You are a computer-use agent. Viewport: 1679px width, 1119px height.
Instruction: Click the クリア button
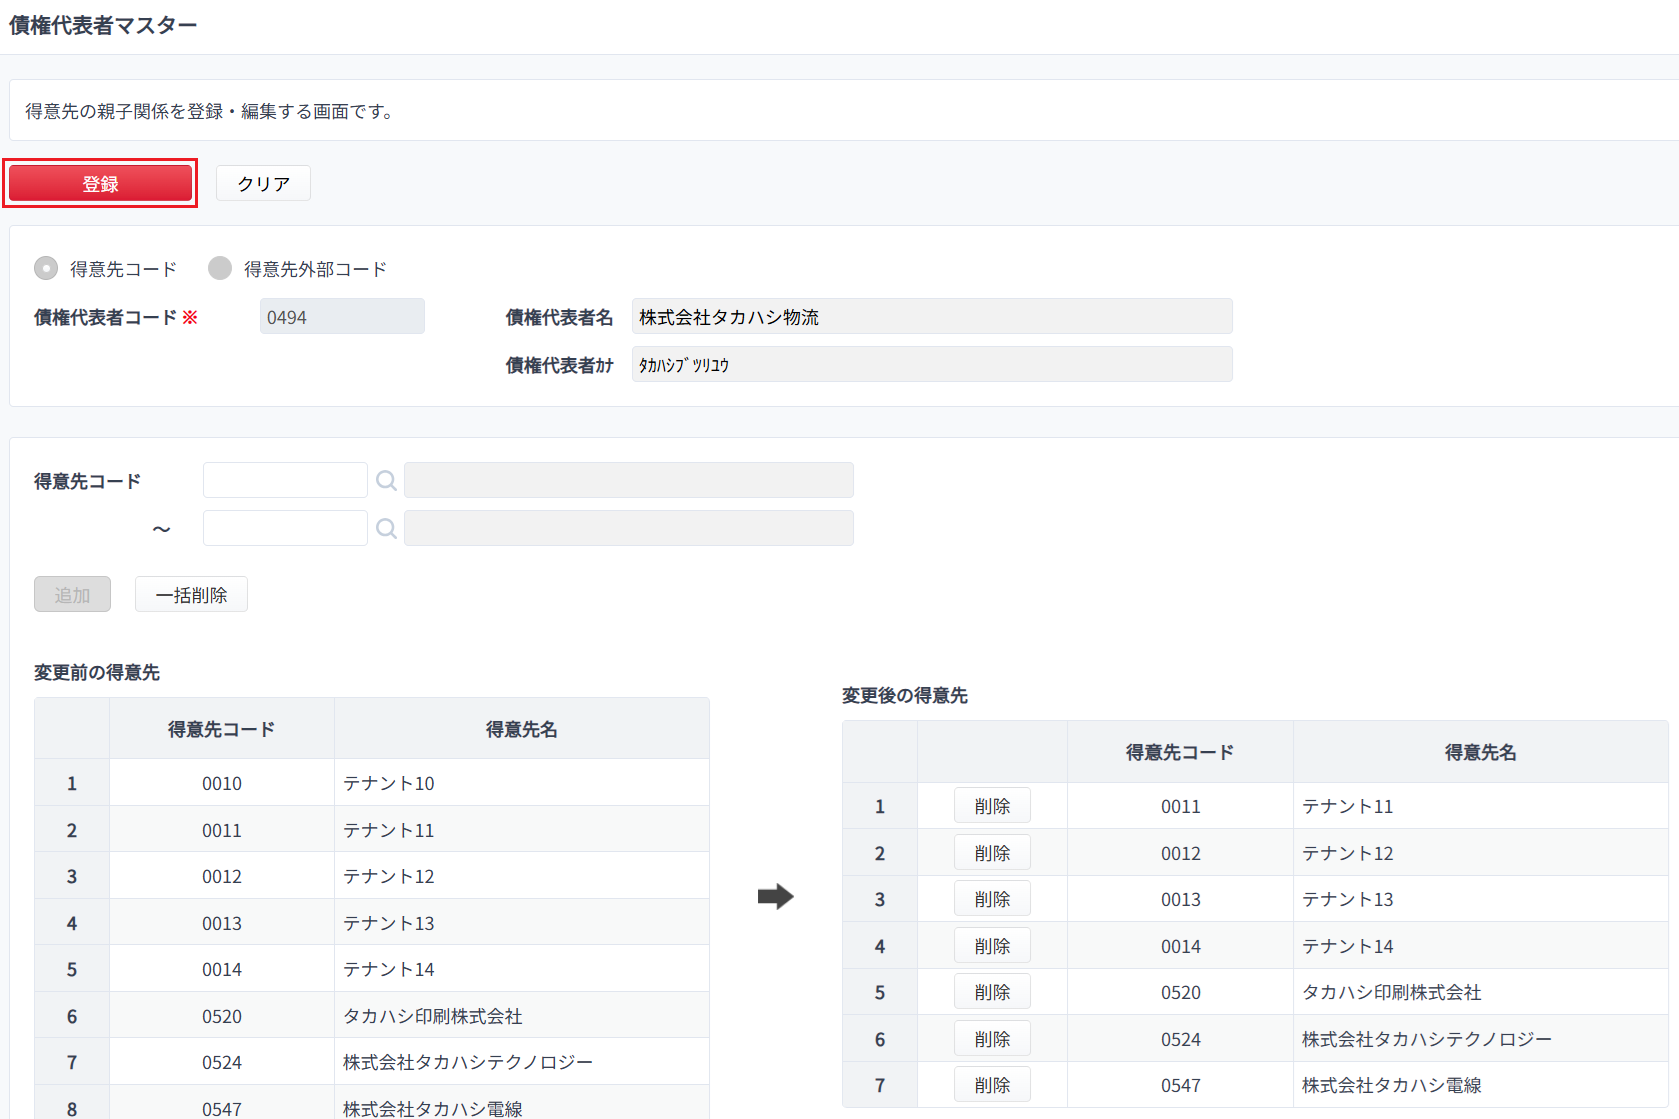pos(263,183)
